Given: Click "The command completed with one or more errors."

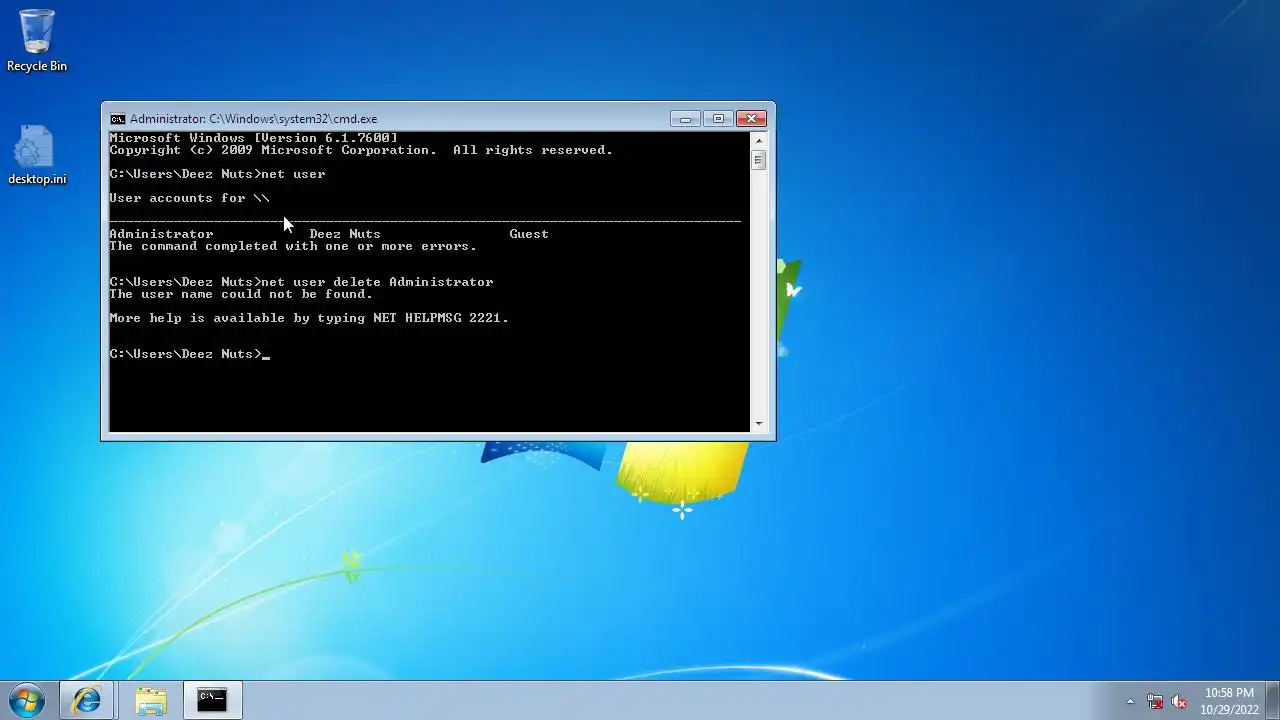Looking at the screenshot, I should click(293, 246).
